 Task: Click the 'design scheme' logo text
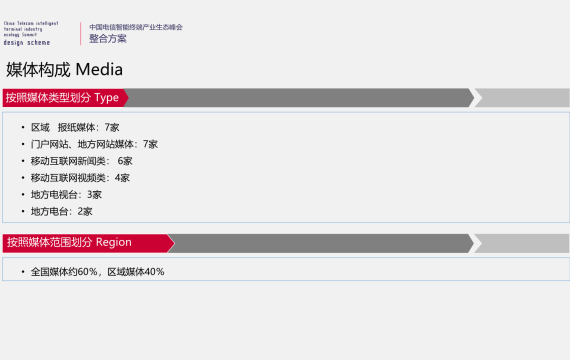point(27,43)
